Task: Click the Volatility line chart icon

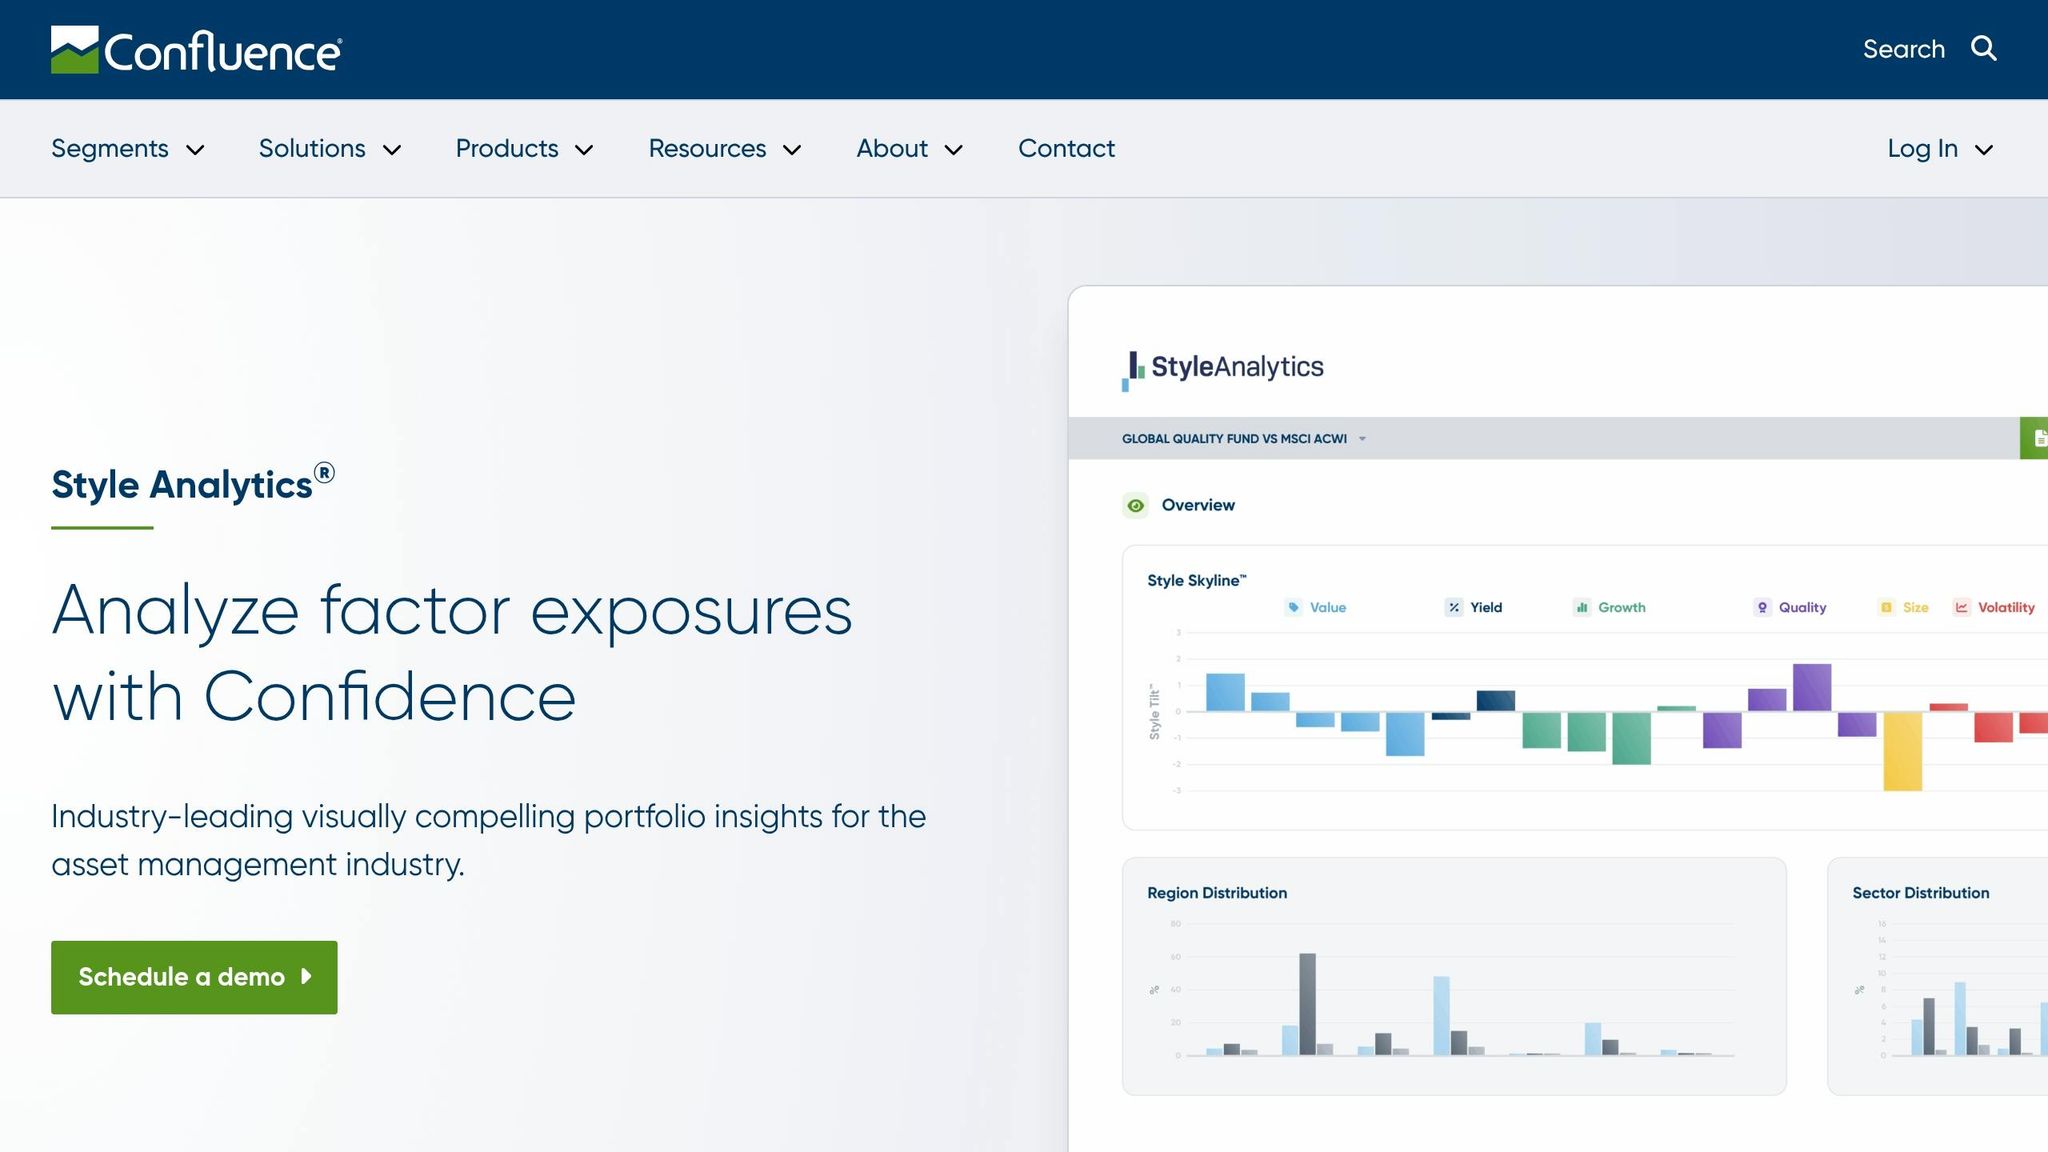Action: (x=1962, y=607)
